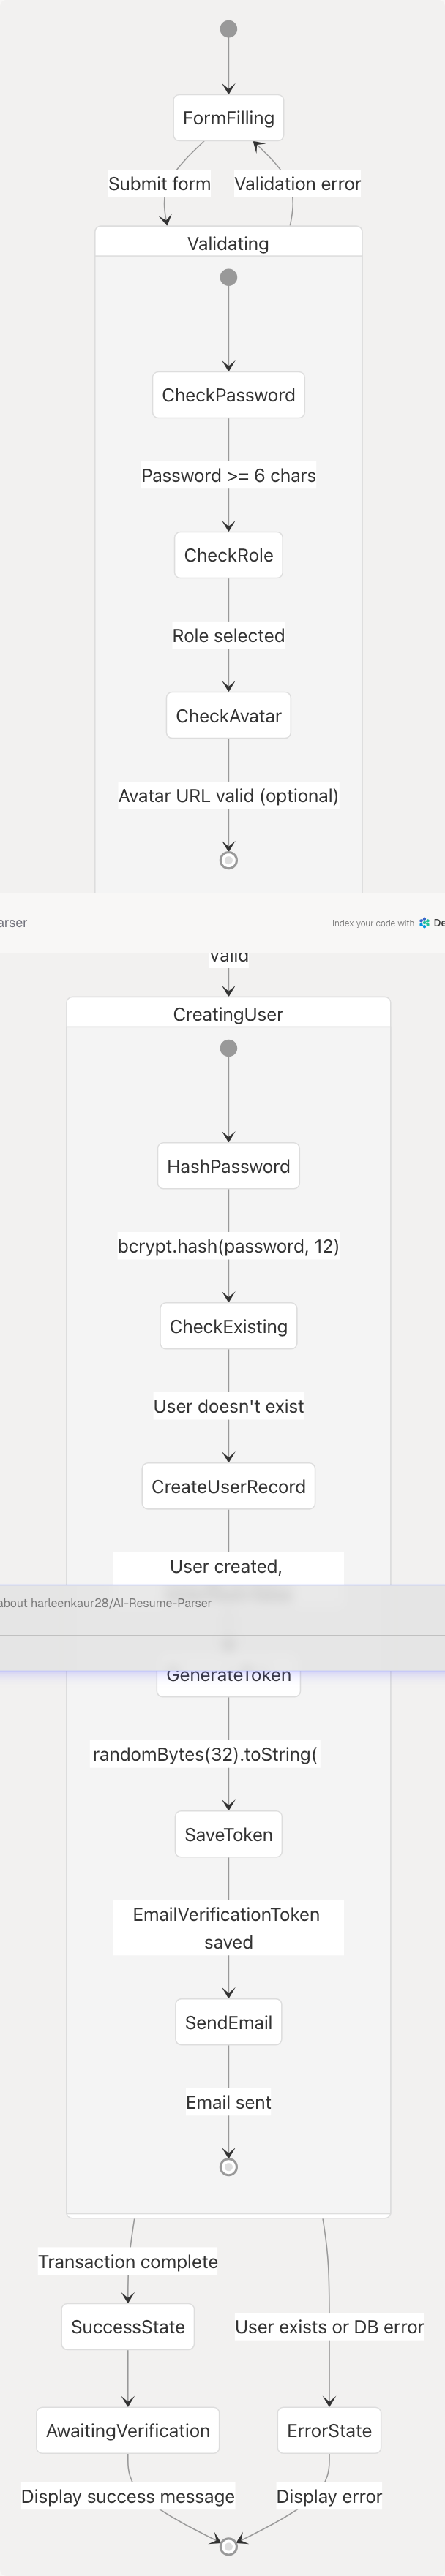This screenshot has width=445, height=2576.
Task: Click the end-state circle below Email sent
Action: point(229,2167)
